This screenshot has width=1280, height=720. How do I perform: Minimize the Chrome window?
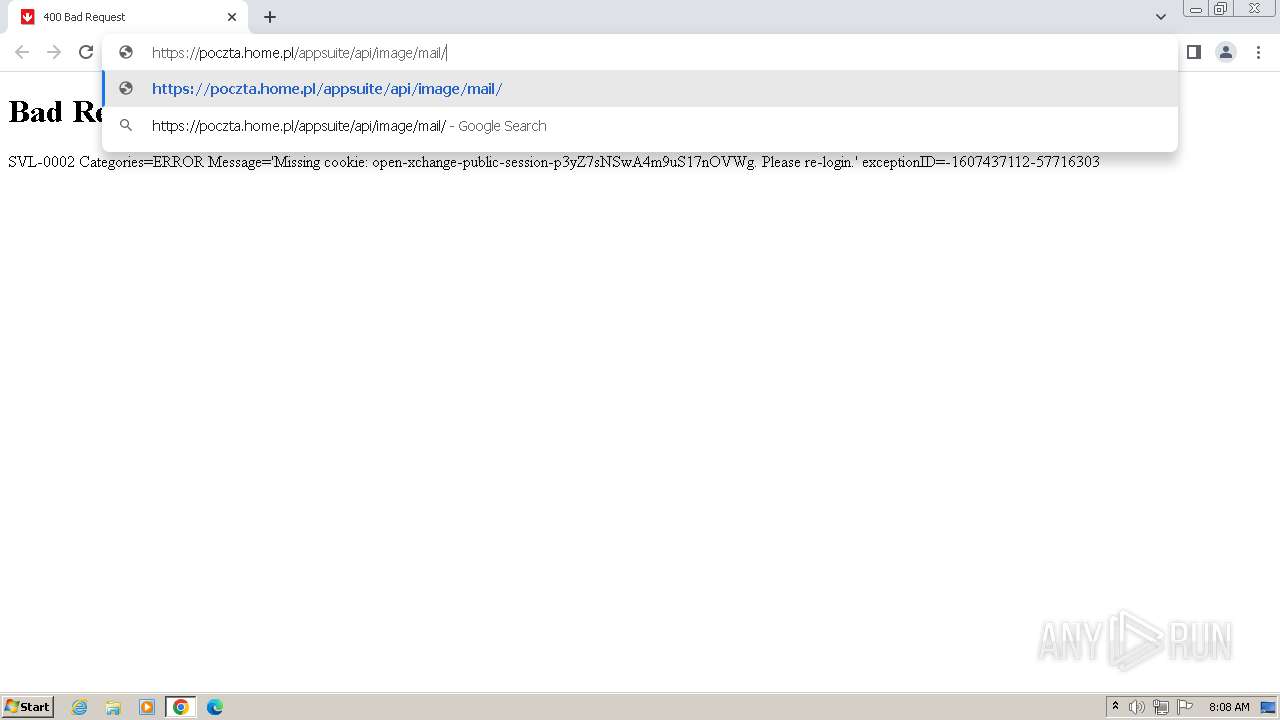click(1196, 9)
